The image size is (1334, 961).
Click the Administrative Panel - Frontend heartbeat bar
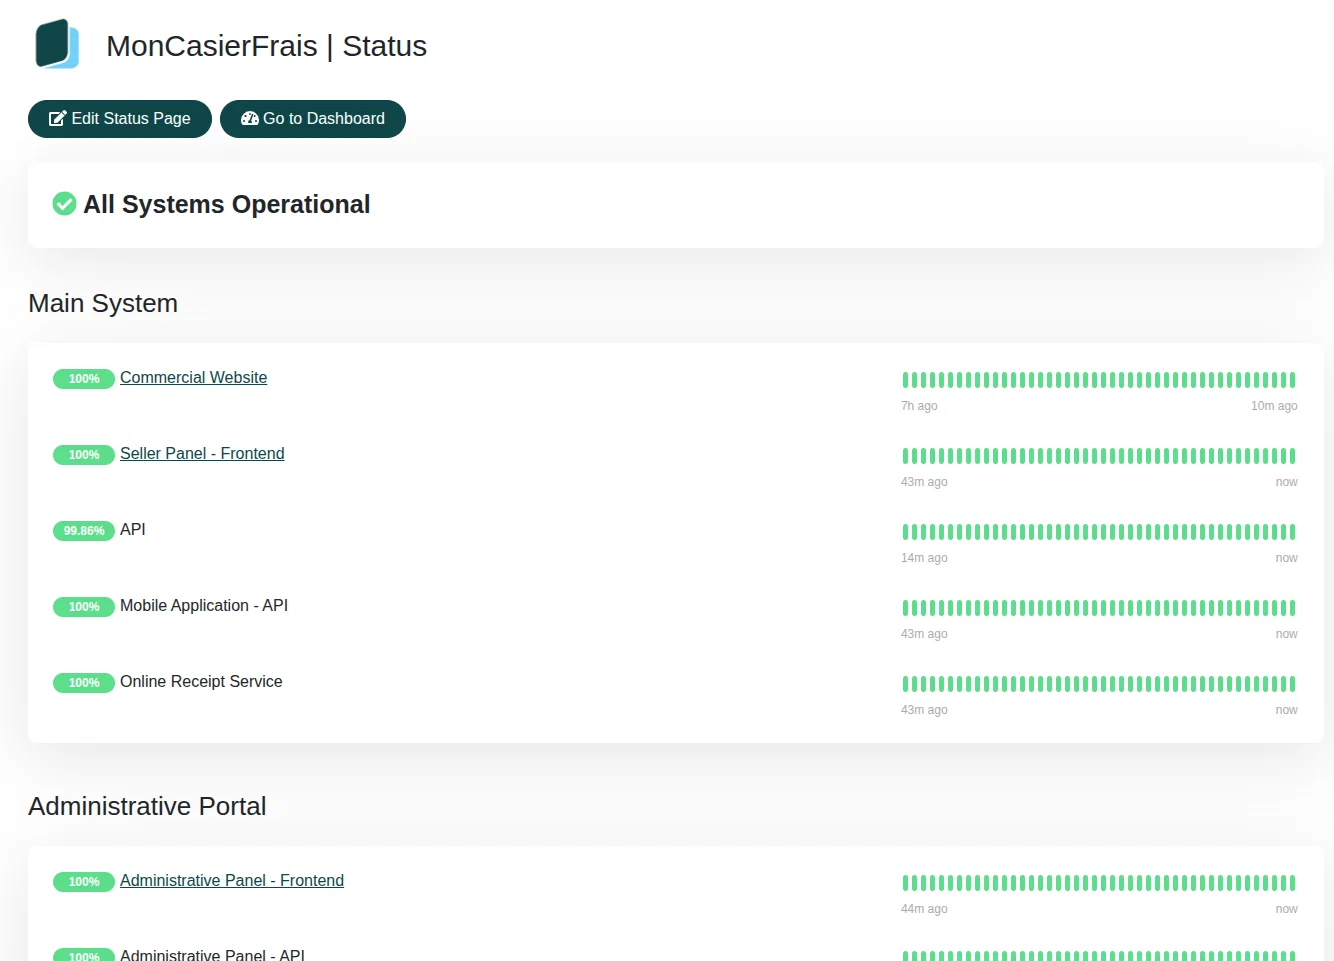[x=1099, y=883]
